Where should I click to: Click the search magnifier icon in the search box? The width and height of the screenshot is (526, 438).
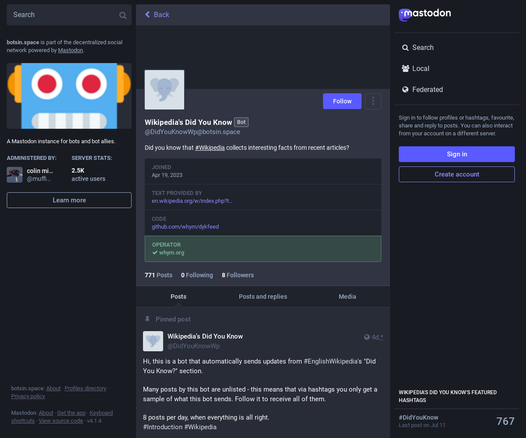123,15
